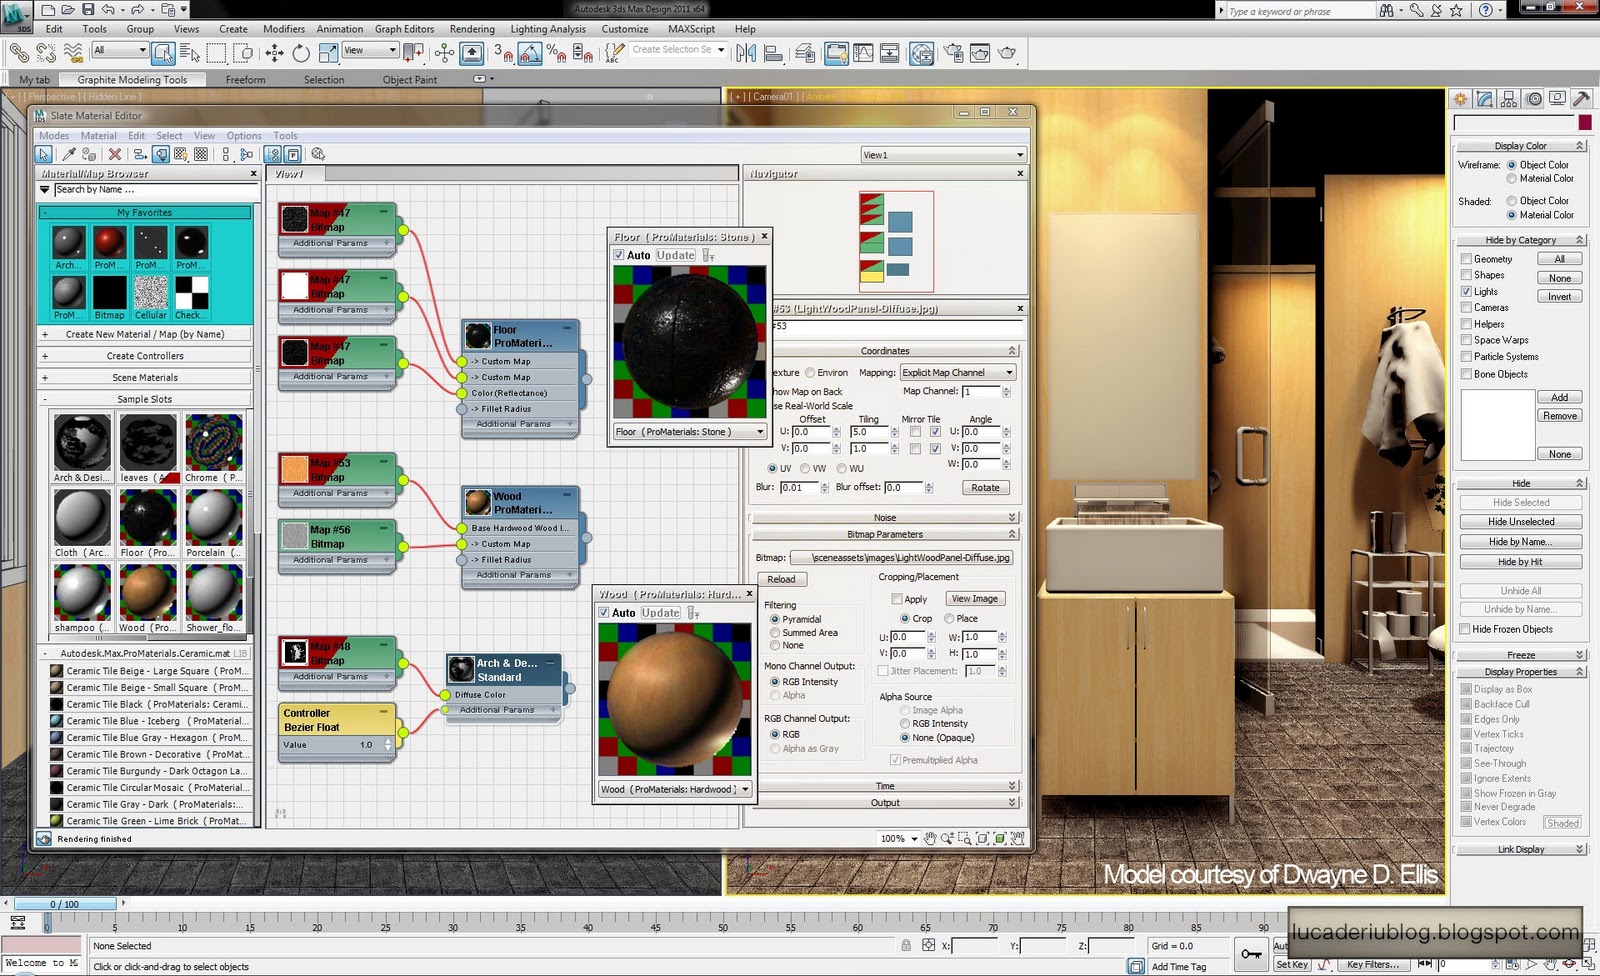Delete selected node in Slate editor
Image resolution: width=1600 pixels, height=976 pixels.
[115, 154]
